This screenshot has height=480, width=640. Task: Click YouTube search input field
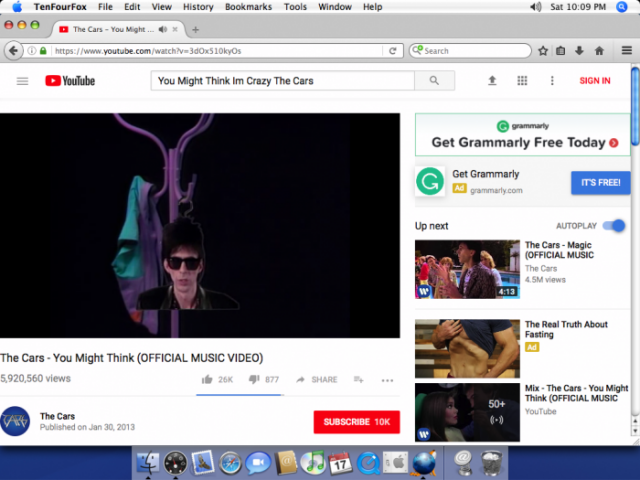tap(282, 81)
